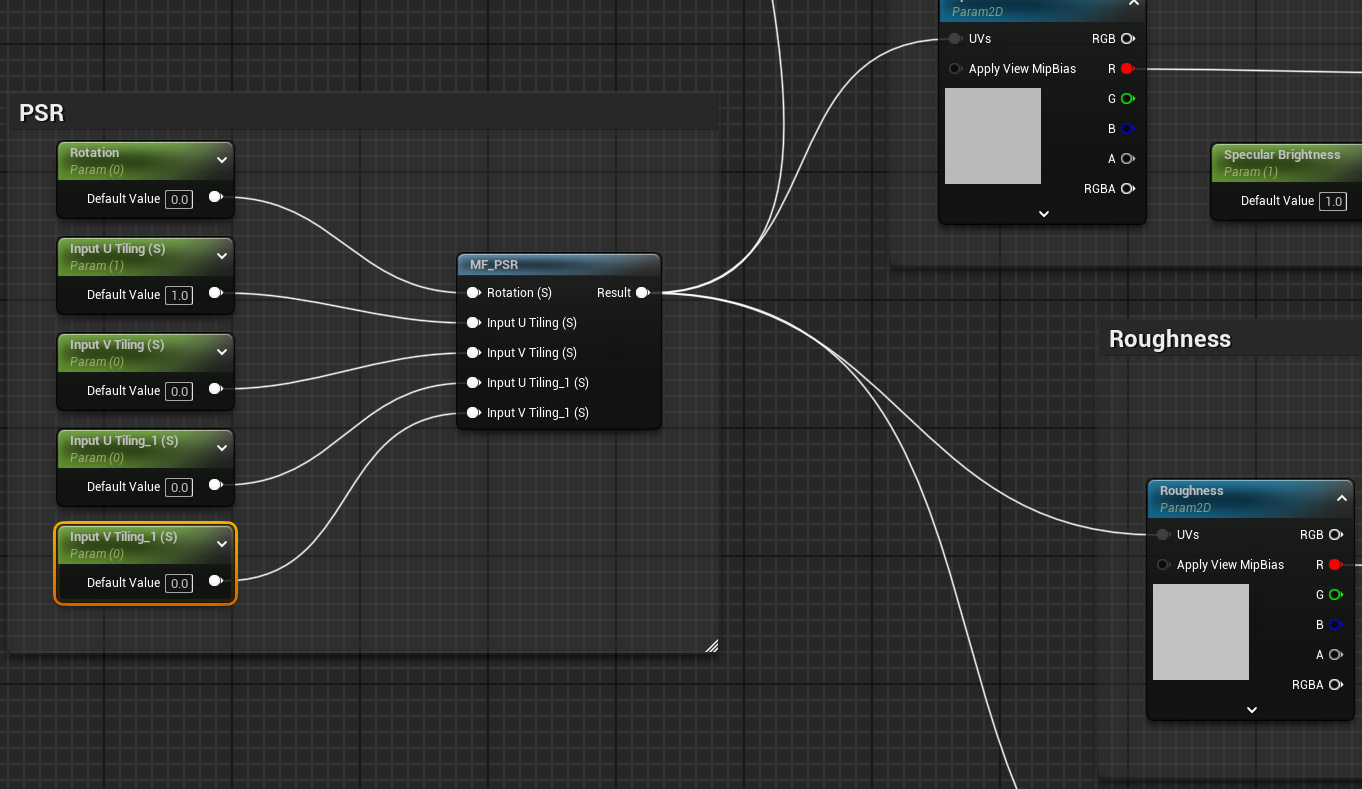This screenshot has height=789, width=1362.
Task: Click MF_PSR Input V Tiling (S) input pin
Action: point(474,353)
